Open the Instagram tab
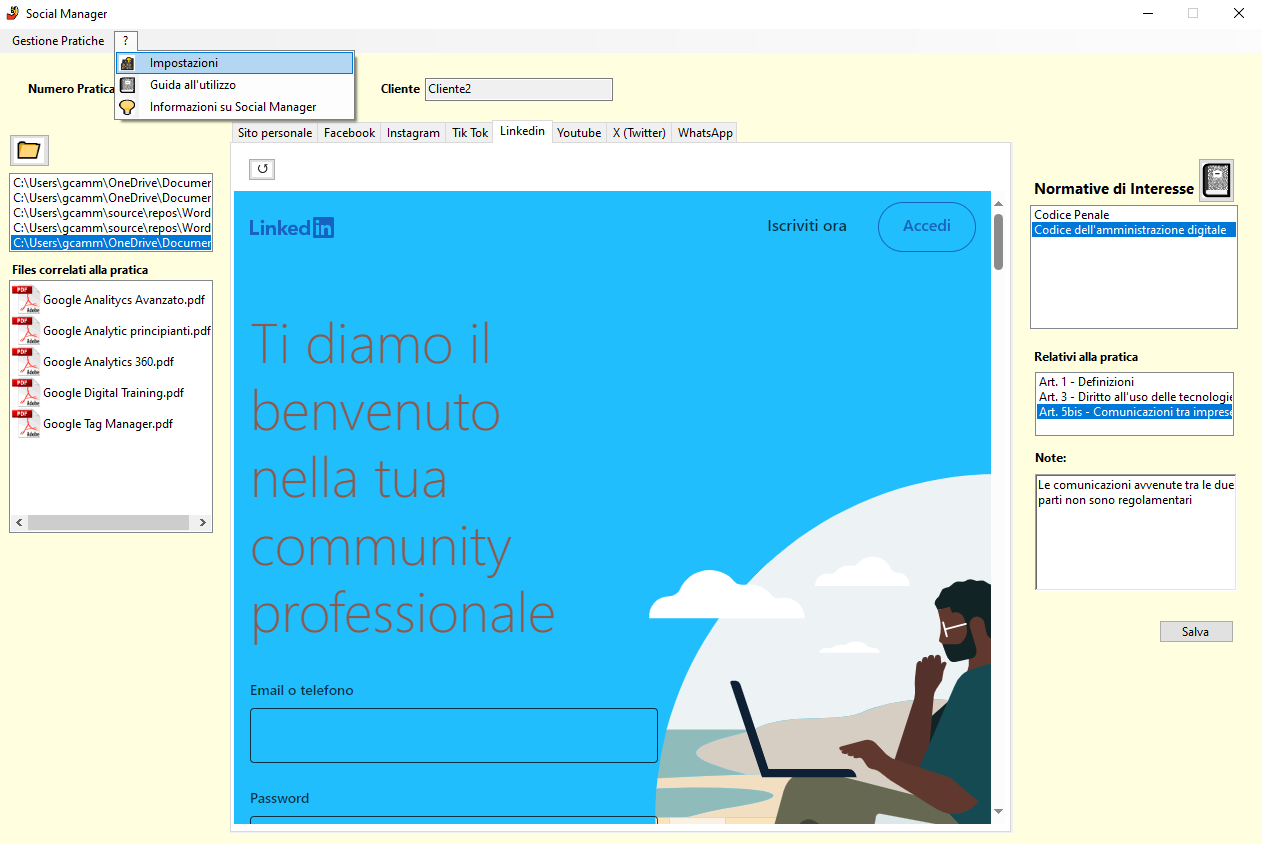The height and width of the screenshot is (844, 1262). (413, 133)
